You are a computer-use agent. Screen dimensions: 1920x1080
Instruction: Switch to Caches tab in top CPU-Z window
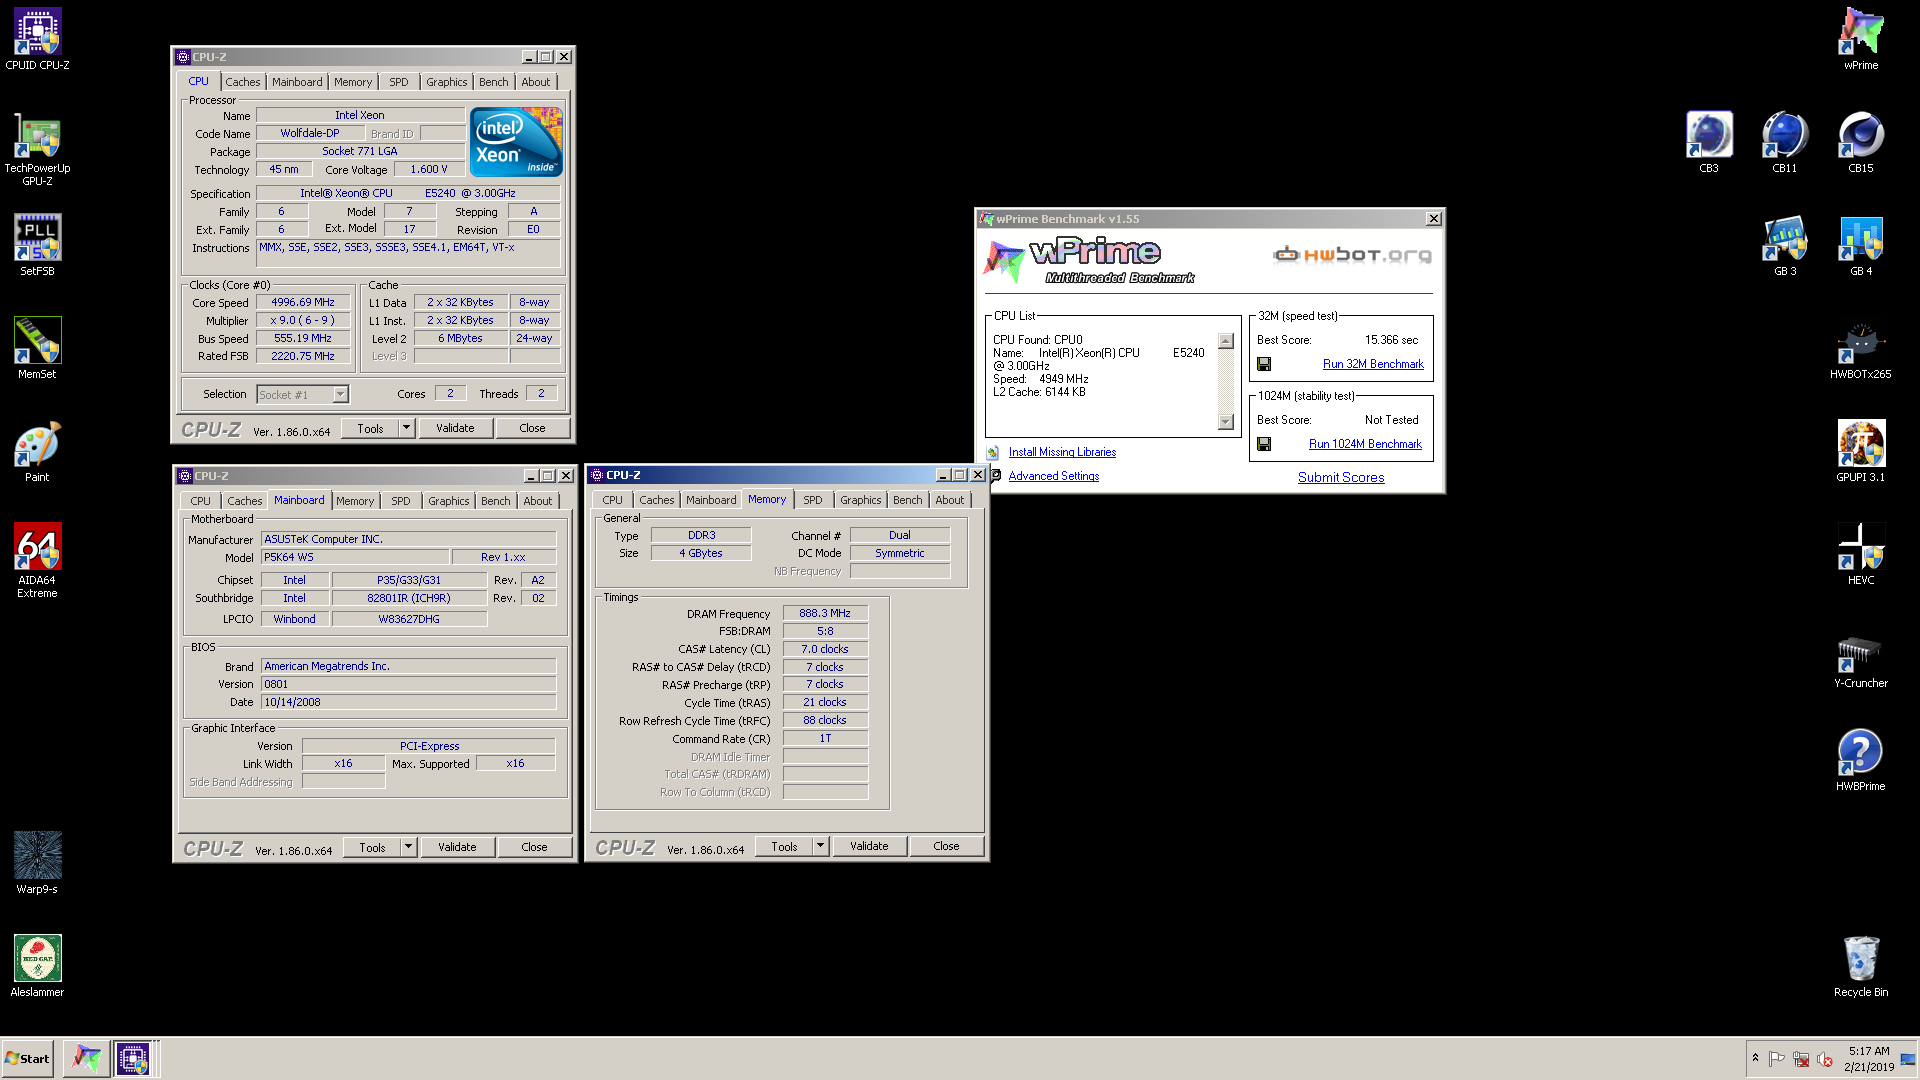coord(242,82)
